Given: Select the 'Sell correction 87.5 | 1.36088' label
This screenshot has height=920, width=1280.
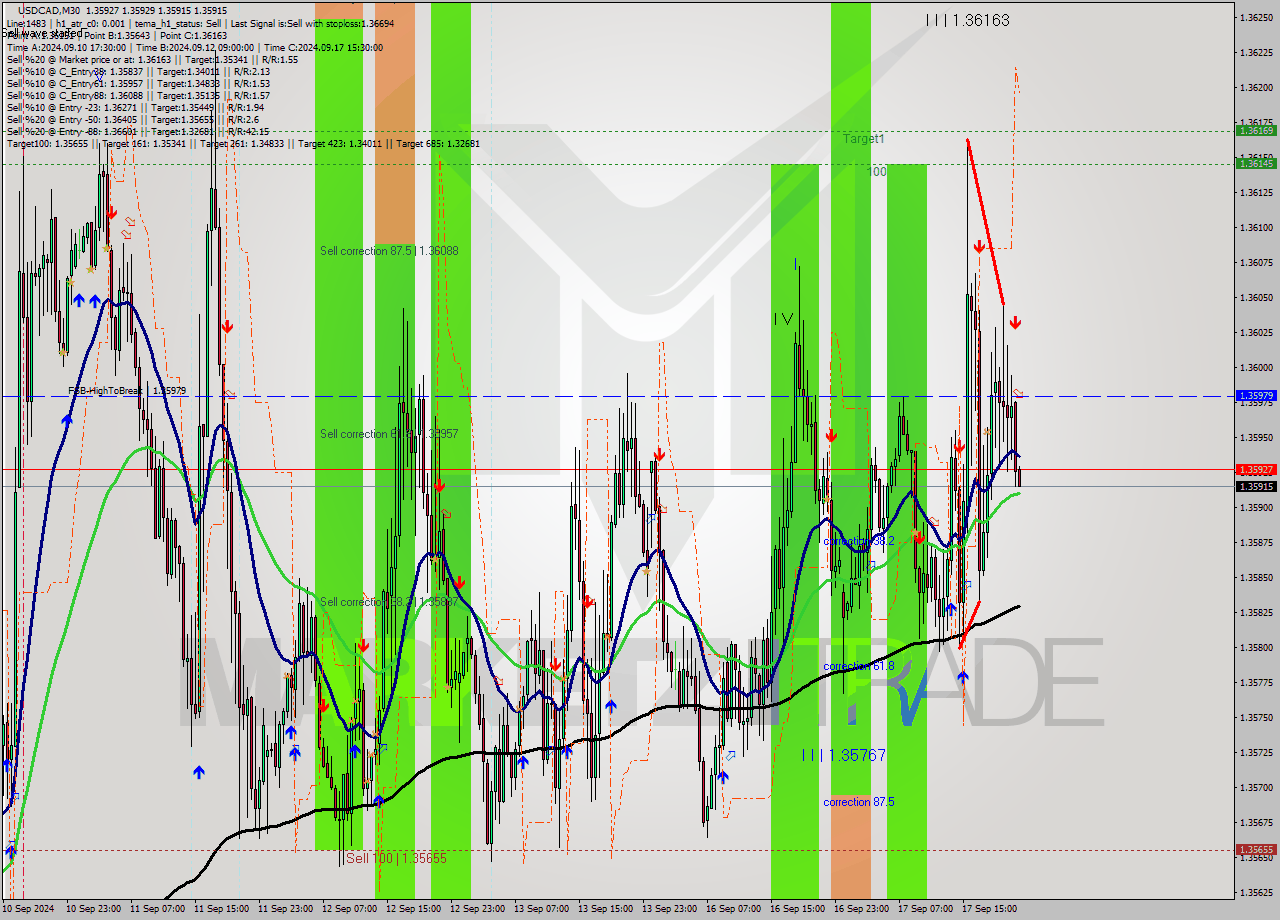Looking at the screenshot, I should (389, 250).
